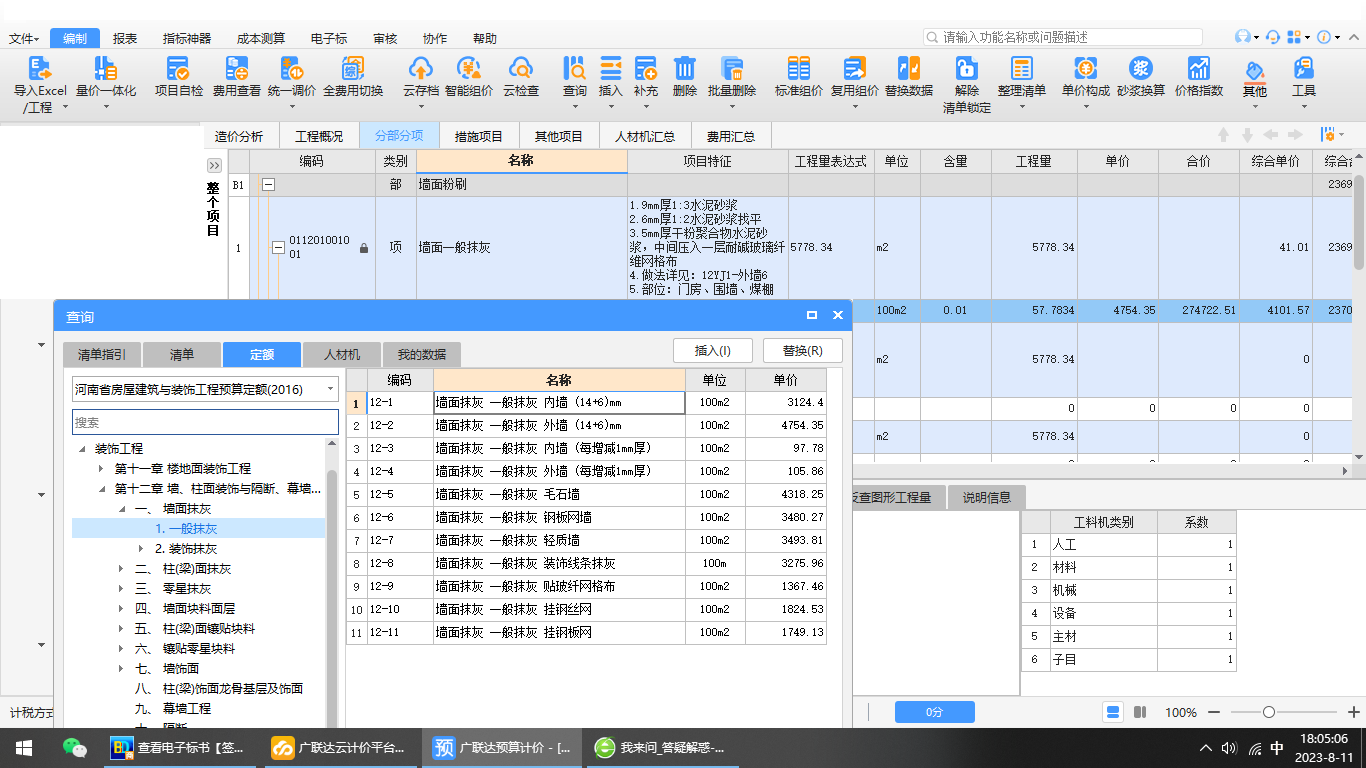Click the 批量删除 icon
Screen dimensions: 1366x768
click(732, 68)
